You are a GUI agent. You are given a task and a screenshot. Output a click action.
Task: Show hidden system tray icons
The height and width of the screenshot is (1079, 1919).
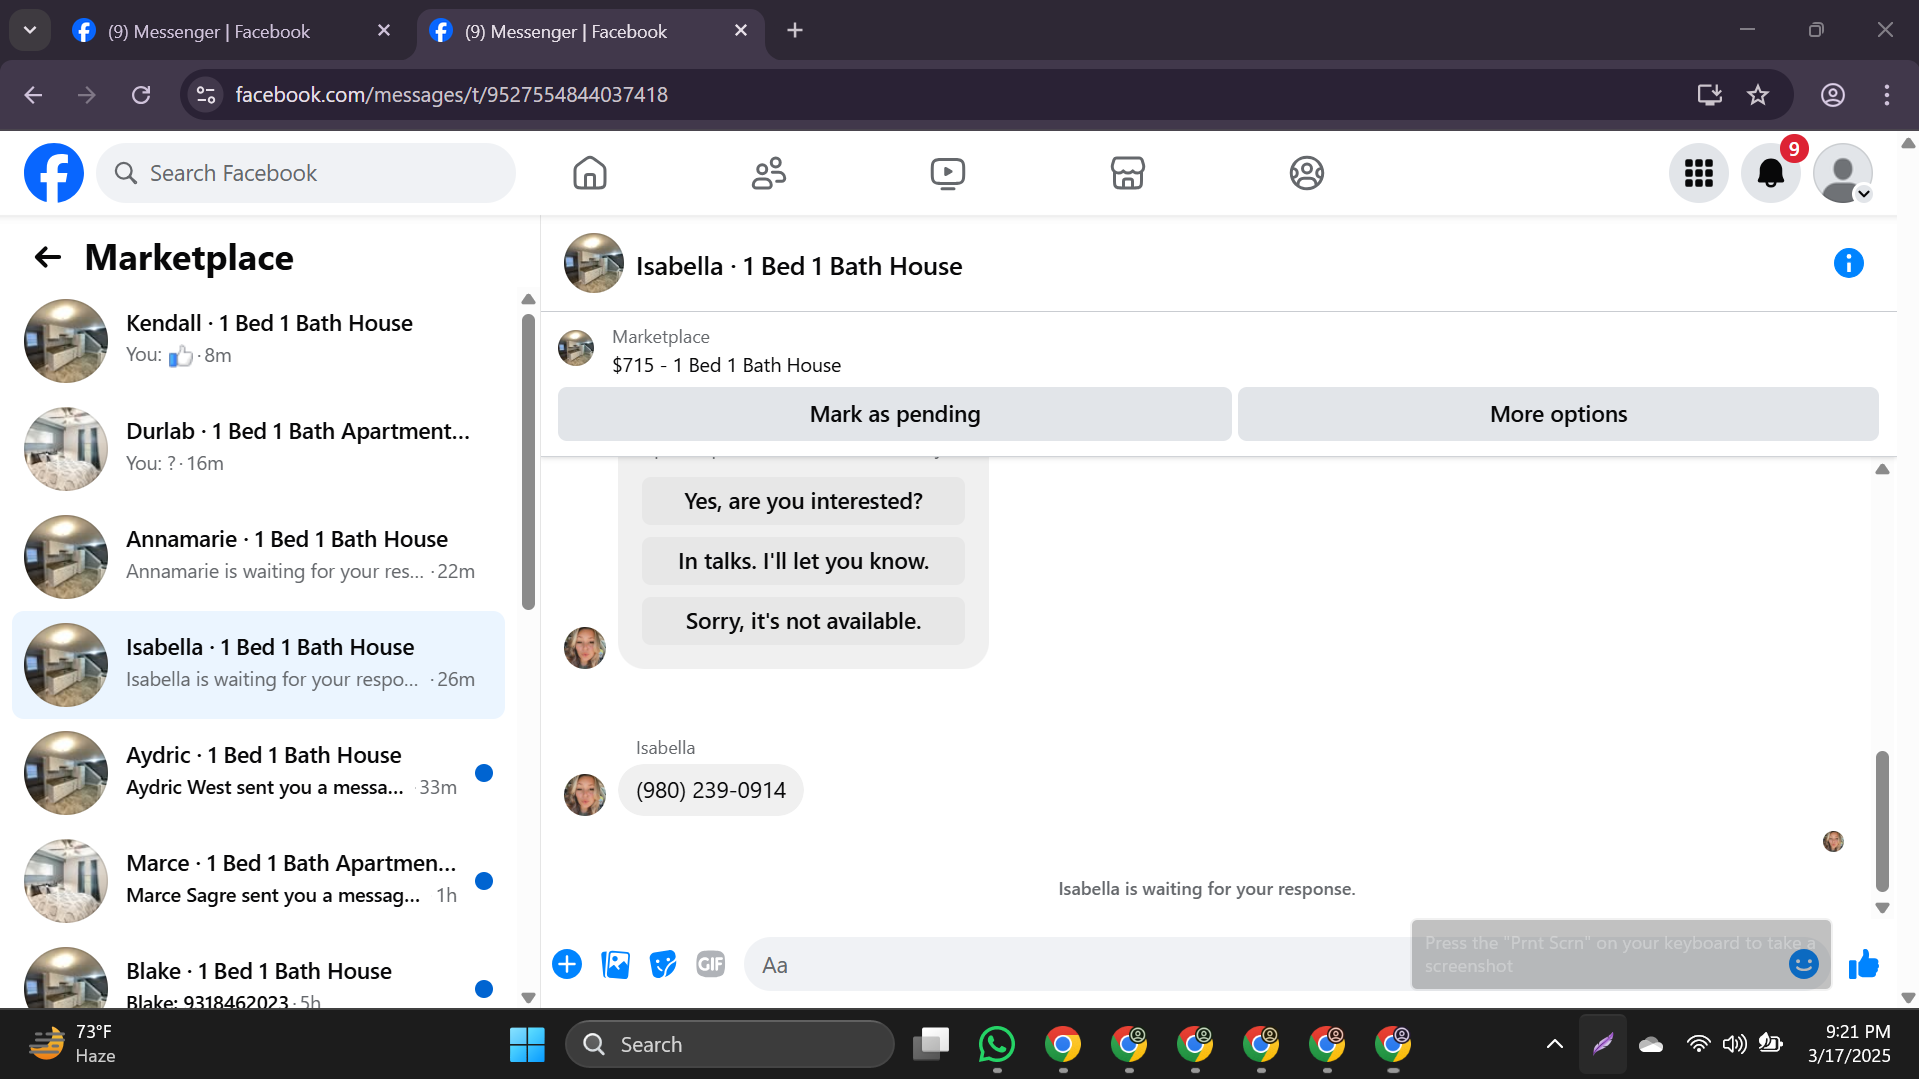point(1555,1044)
